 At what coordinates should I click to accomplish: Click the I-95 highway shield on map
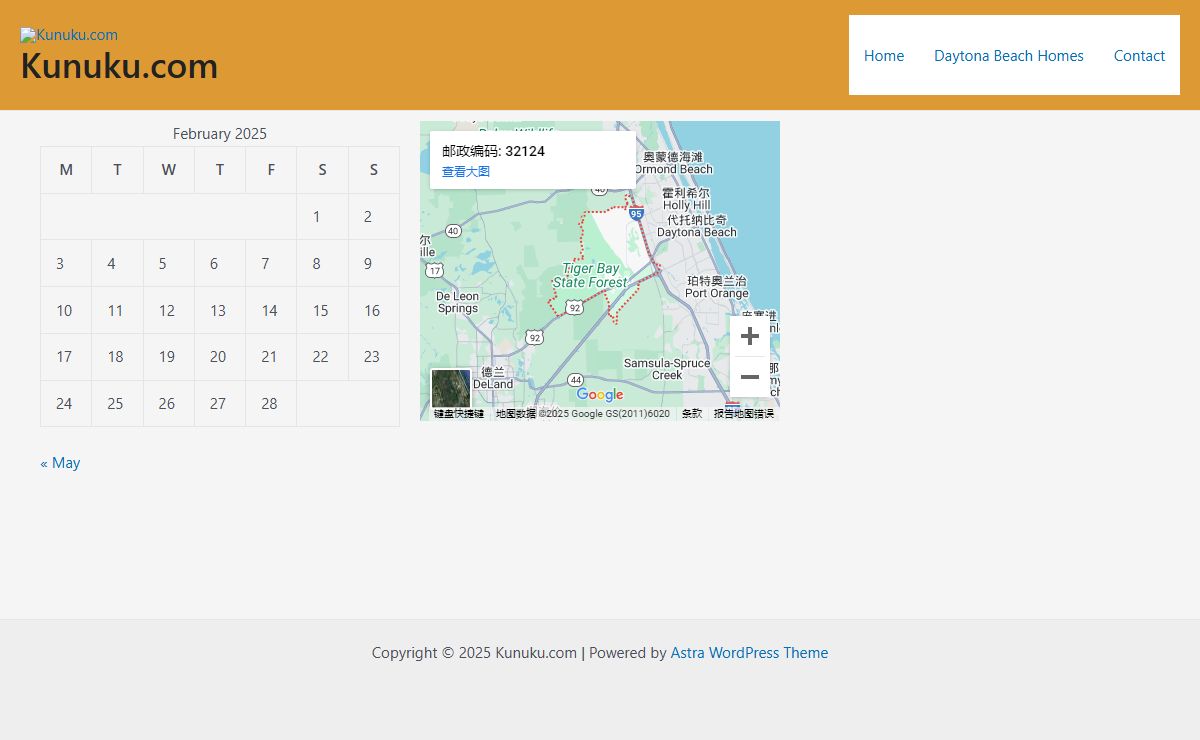636,213
